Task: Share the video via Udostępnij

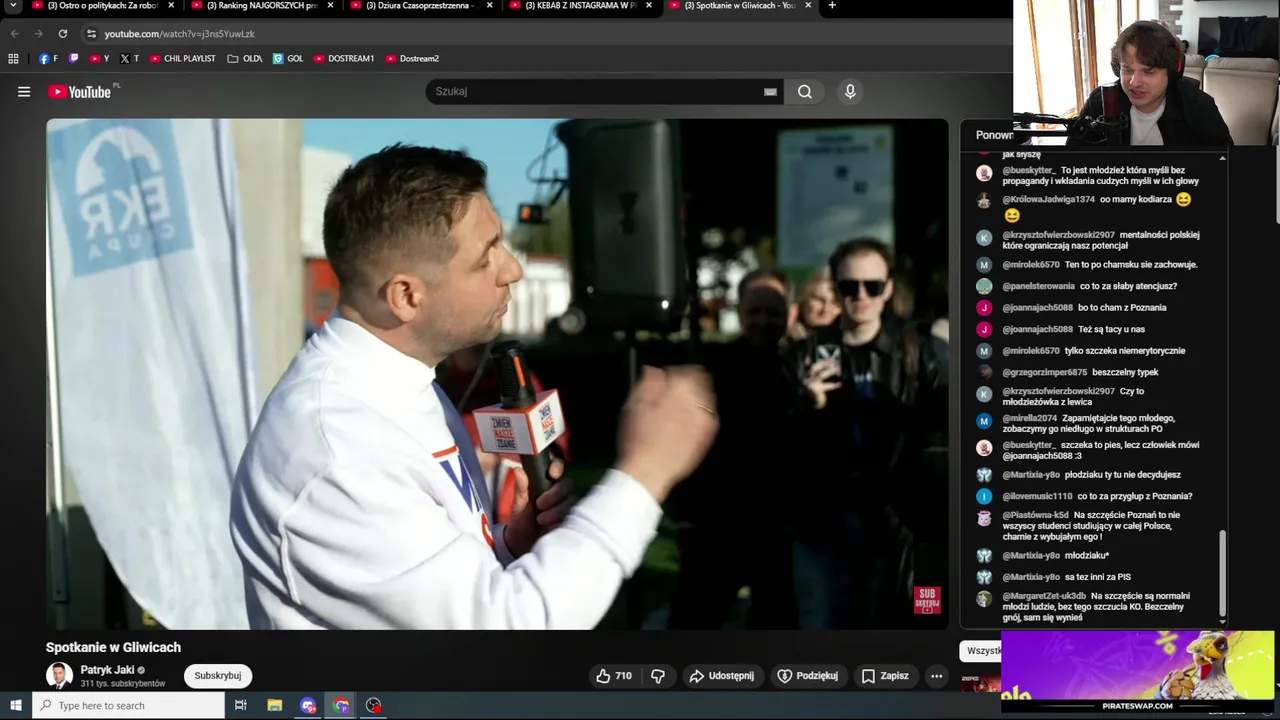Action: coord(721,676)
